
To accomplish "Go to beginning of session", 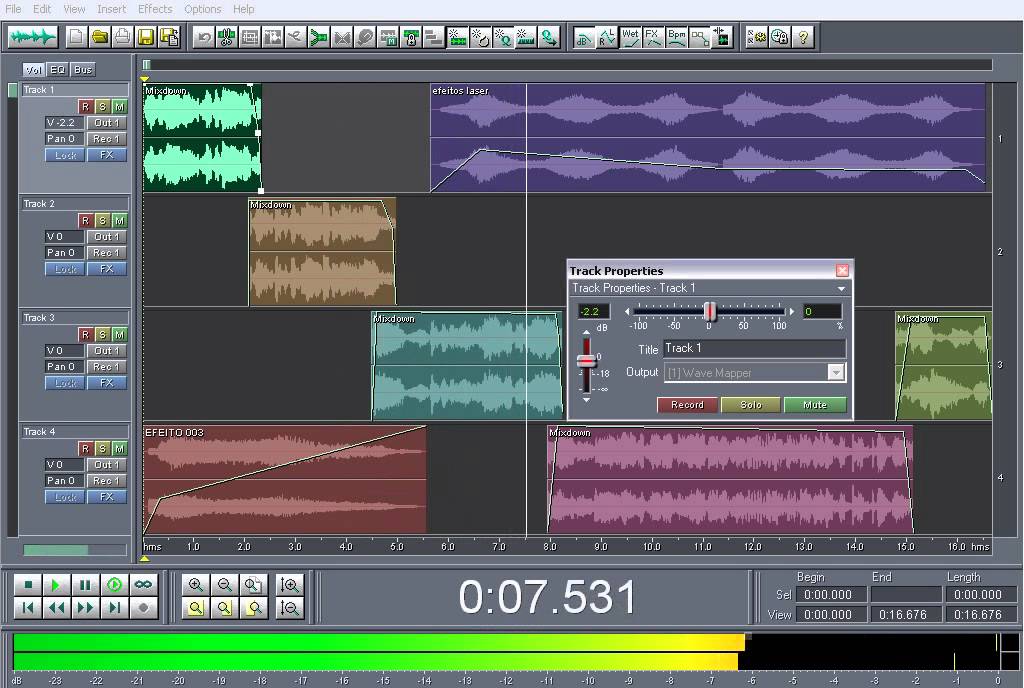I will 27,608.
